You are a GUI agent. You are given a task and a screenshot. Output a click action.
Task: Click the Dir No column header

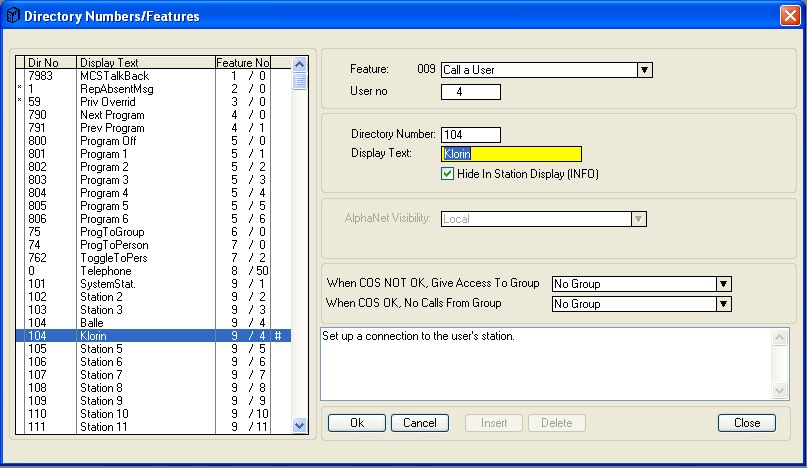50,62
